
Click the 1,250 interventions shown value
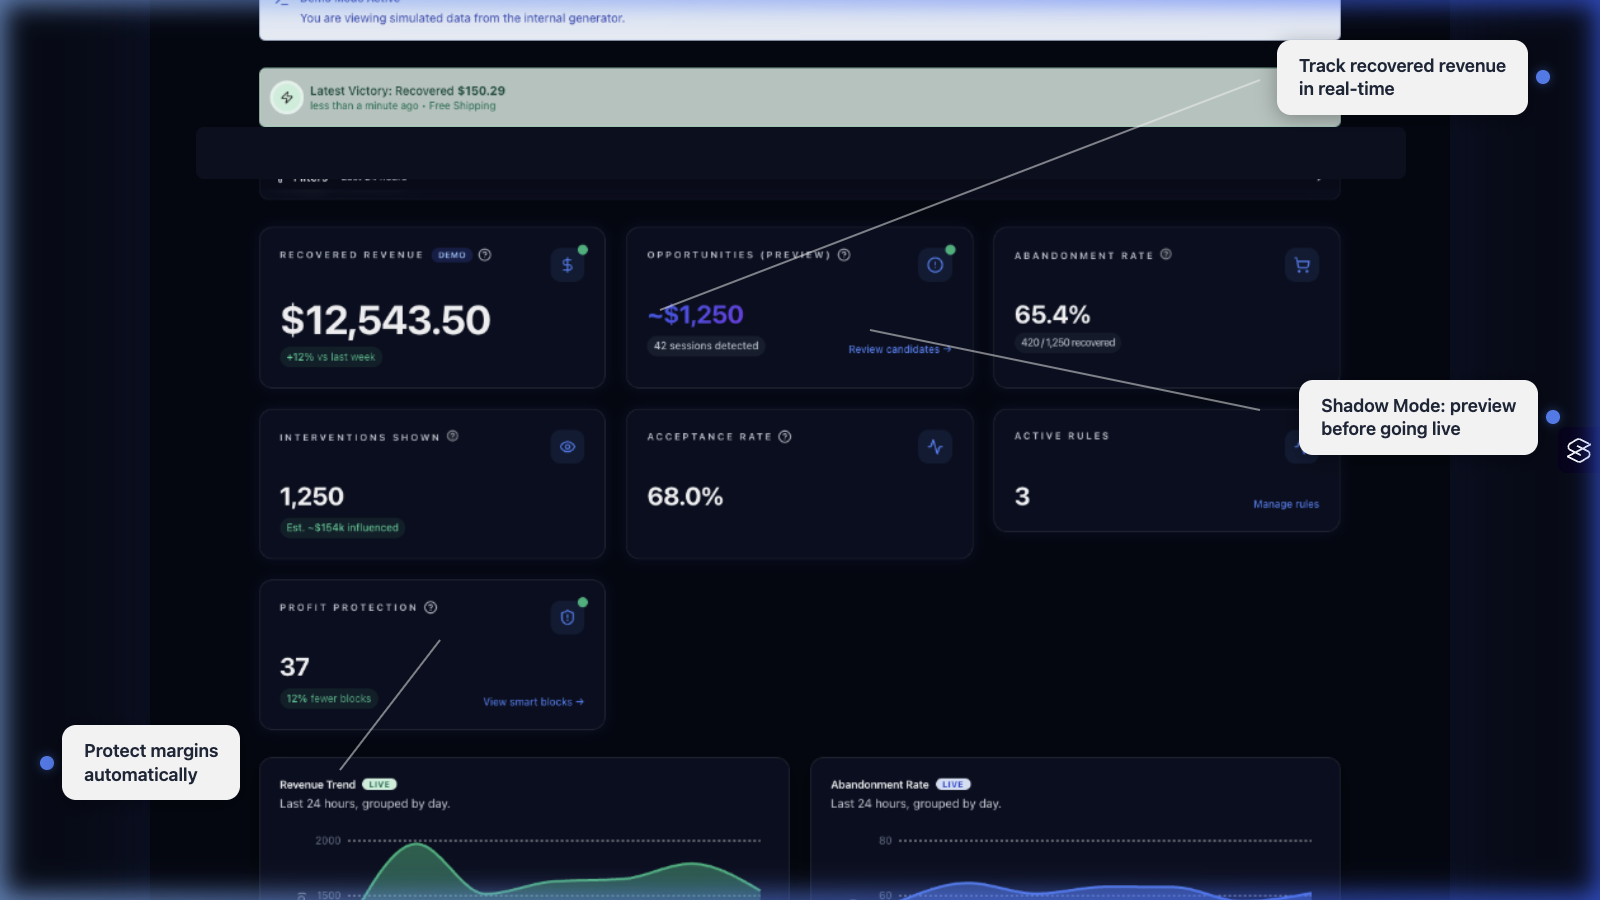click(312, 497)
